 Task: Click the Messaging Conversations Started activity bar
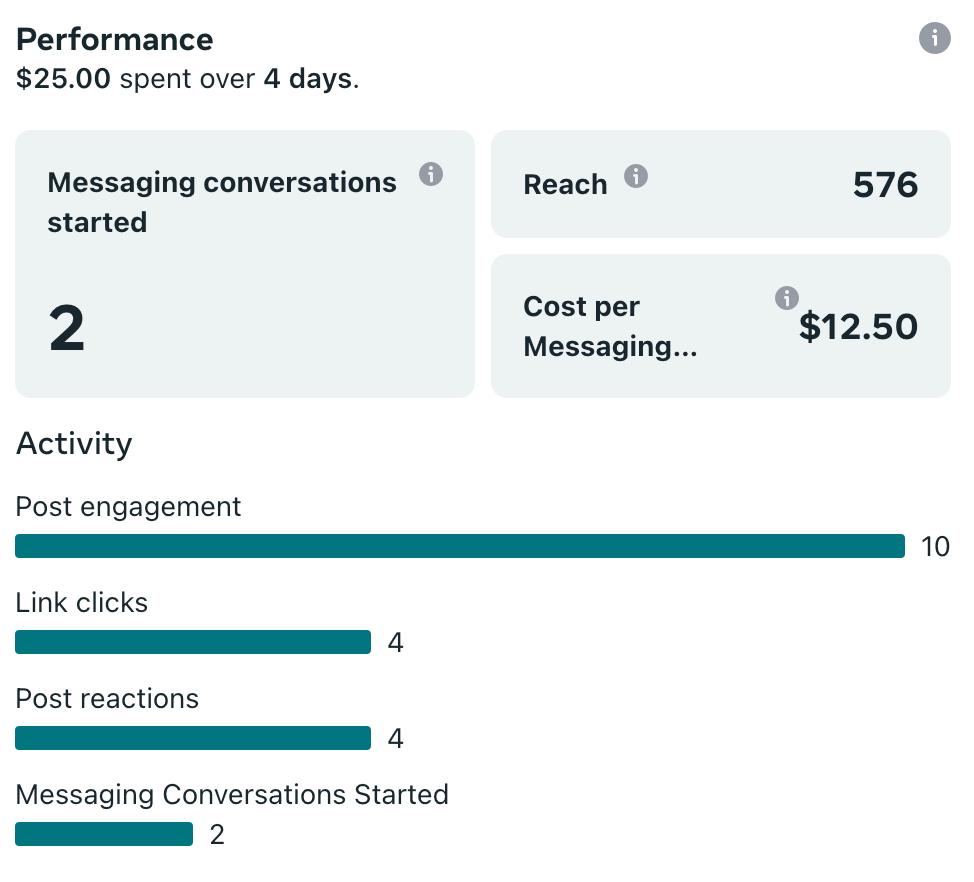(104, 834)
